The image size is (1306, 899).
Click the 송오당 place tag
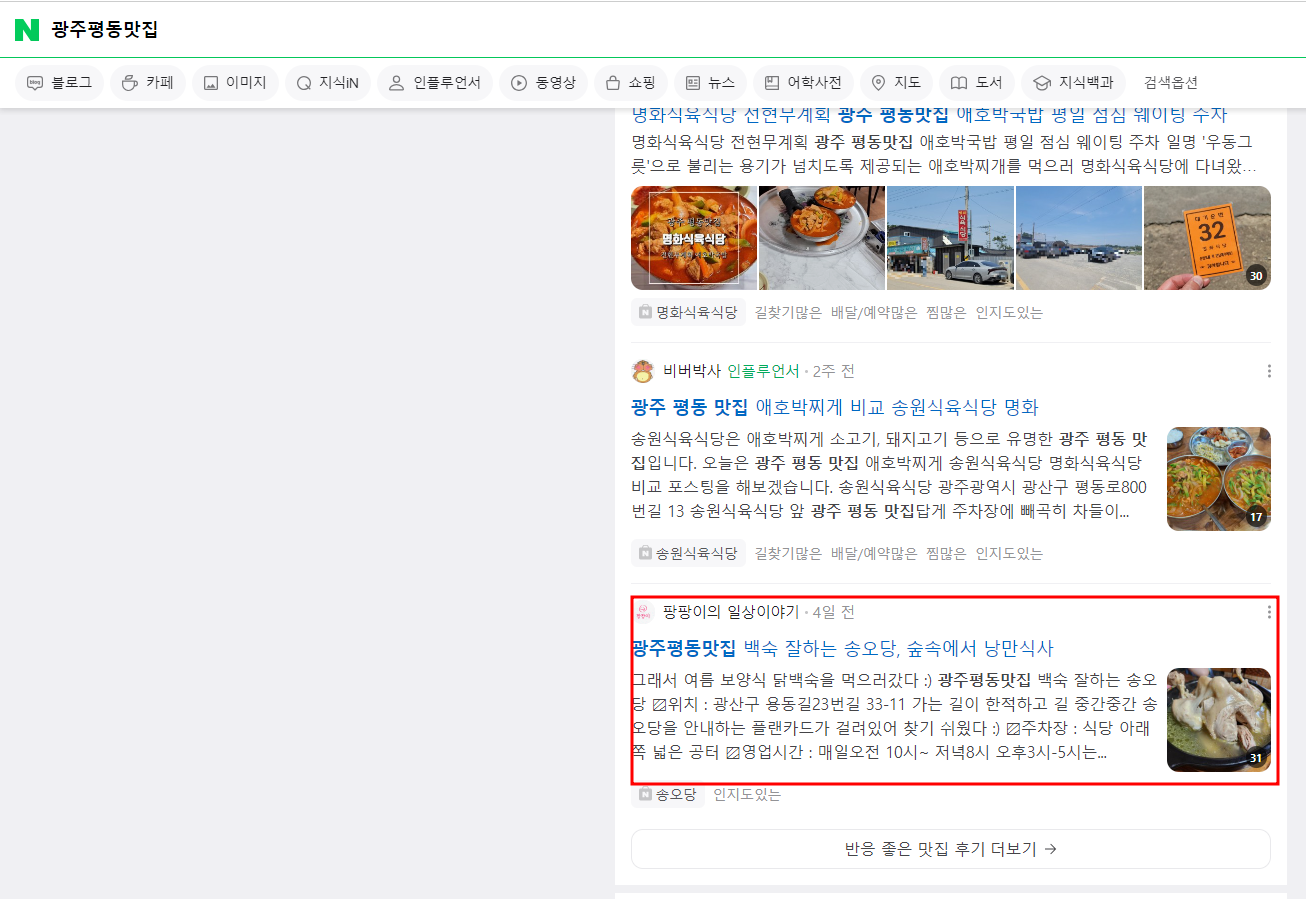click(668, 795)
